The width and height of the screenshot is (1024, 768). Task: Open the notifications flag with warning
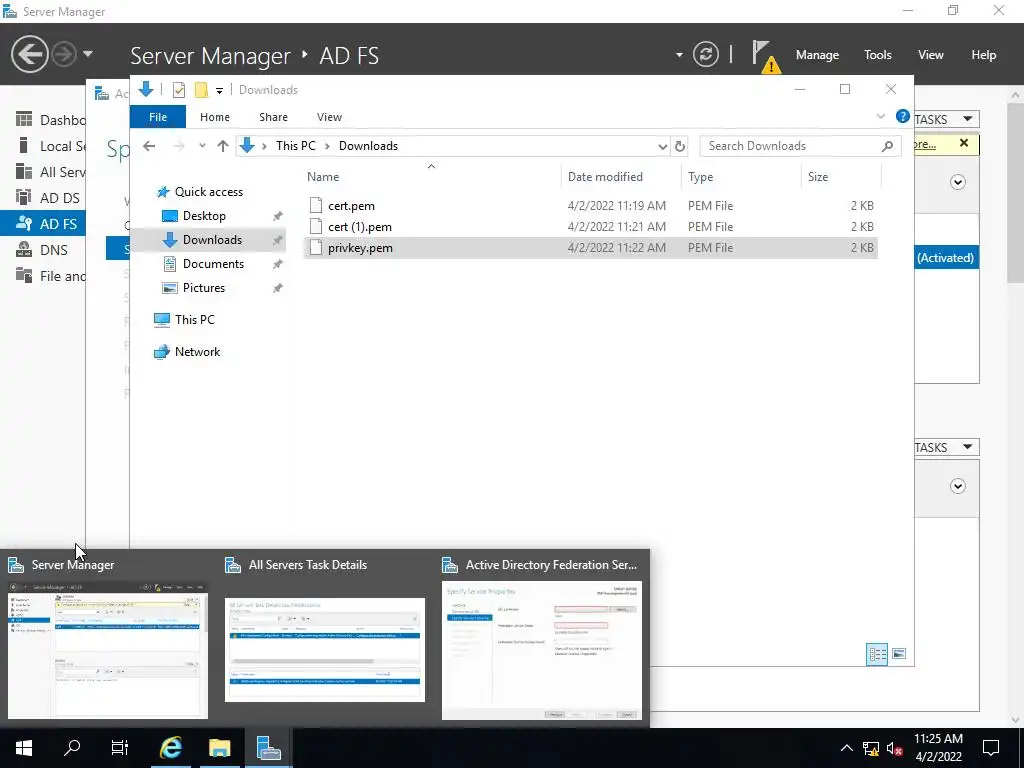pos(765,56)
